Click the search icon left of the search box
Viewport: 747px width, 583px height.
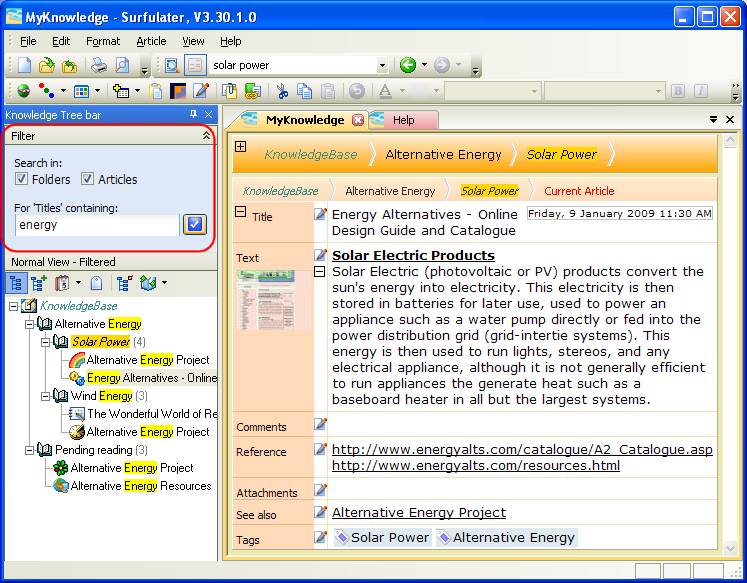(x=172, y=65)
